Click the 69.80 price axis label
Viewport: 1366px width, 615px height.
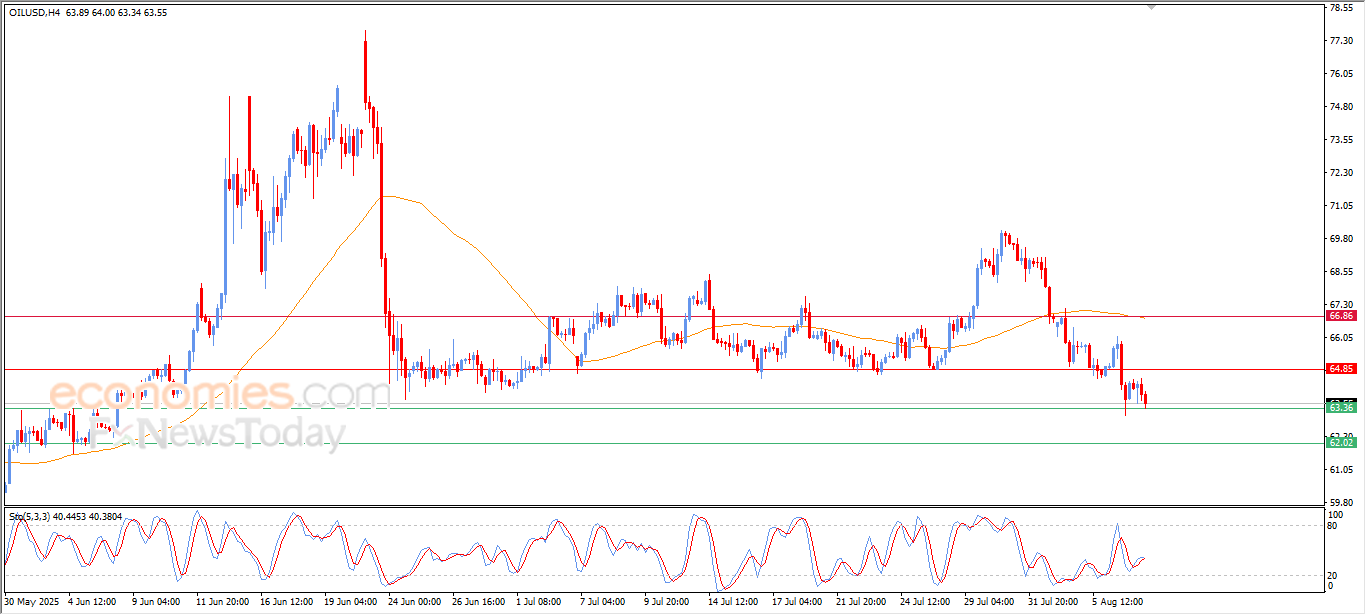[1340, 239]
